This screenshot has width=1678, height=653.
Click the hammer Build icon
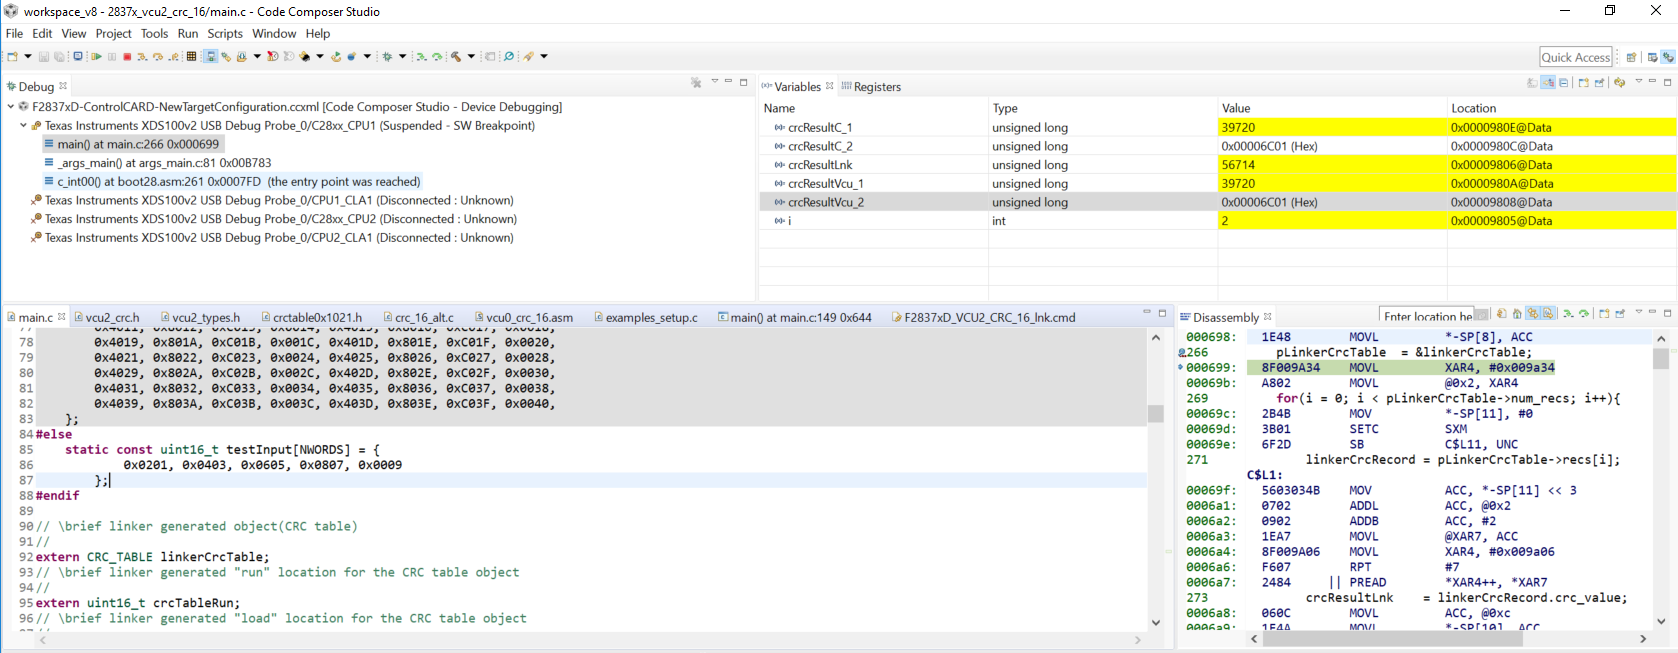(456, 56)
